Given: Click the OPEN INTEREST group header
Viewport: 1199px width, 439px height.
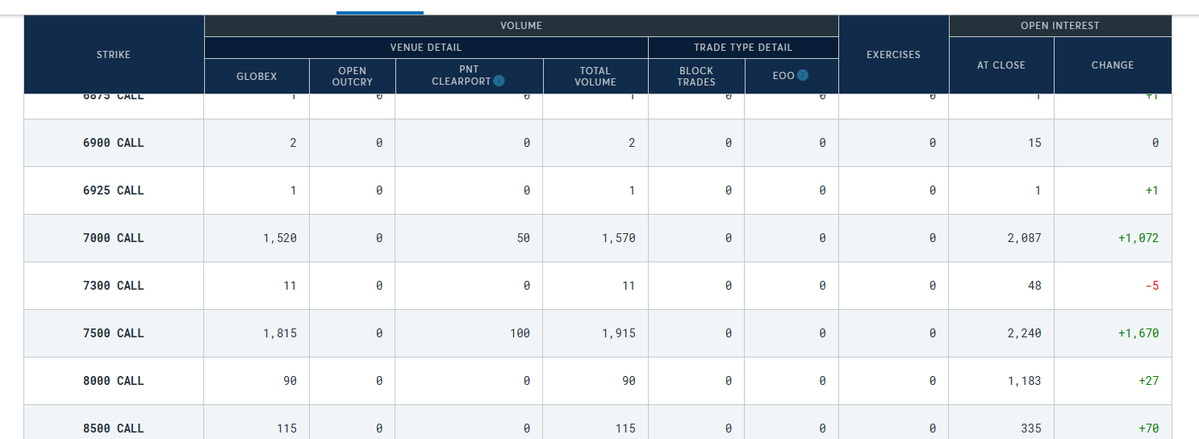Looking at the screenshot, I should click(x=1060, y=25).
